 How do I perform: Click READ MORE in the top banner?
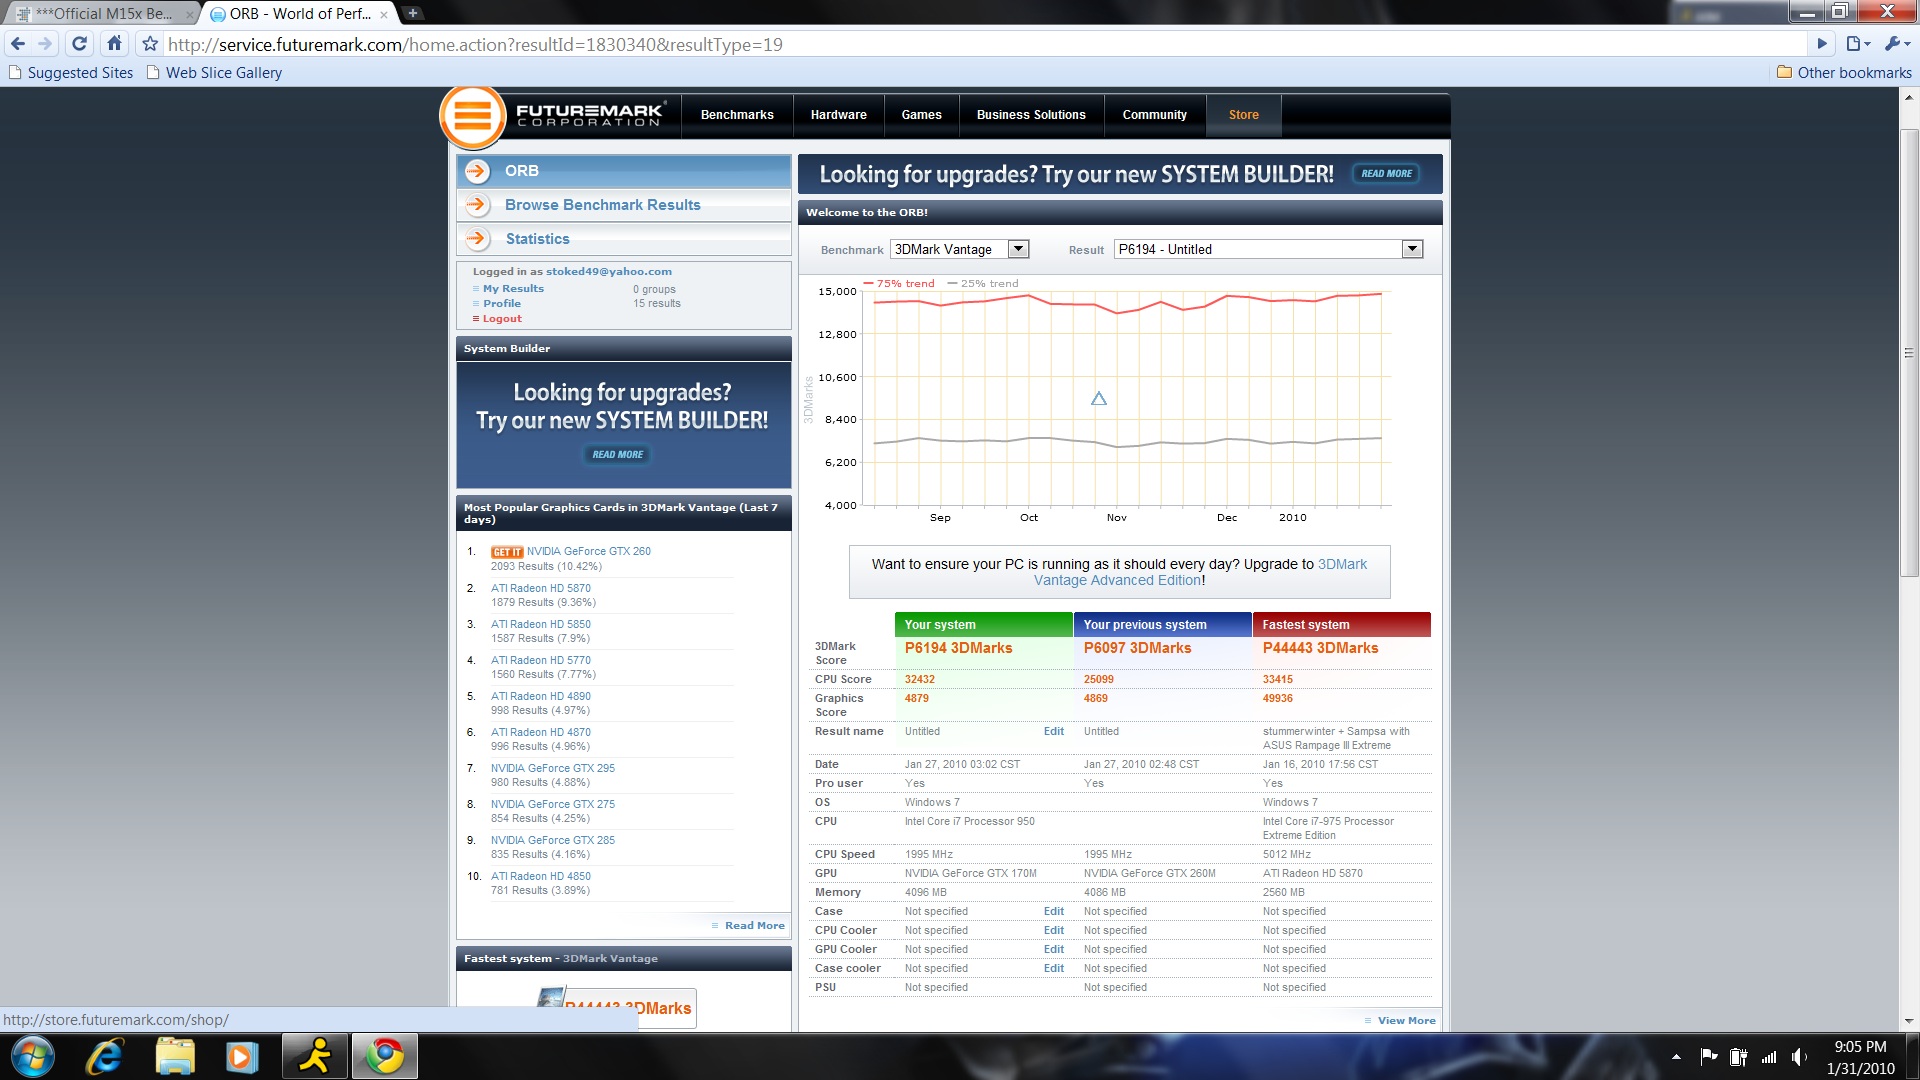coord(1386,174)
